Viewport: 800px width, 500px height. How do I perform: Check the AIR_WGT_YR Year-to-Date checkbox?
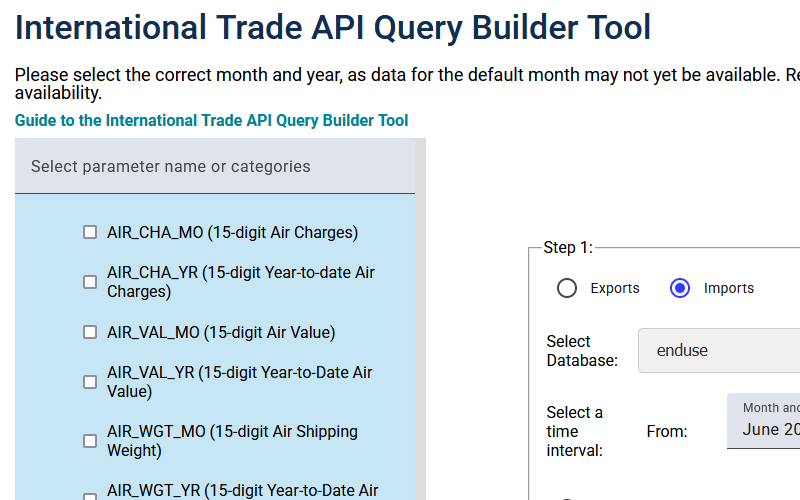pyautogui.click(x=90, y=495)
